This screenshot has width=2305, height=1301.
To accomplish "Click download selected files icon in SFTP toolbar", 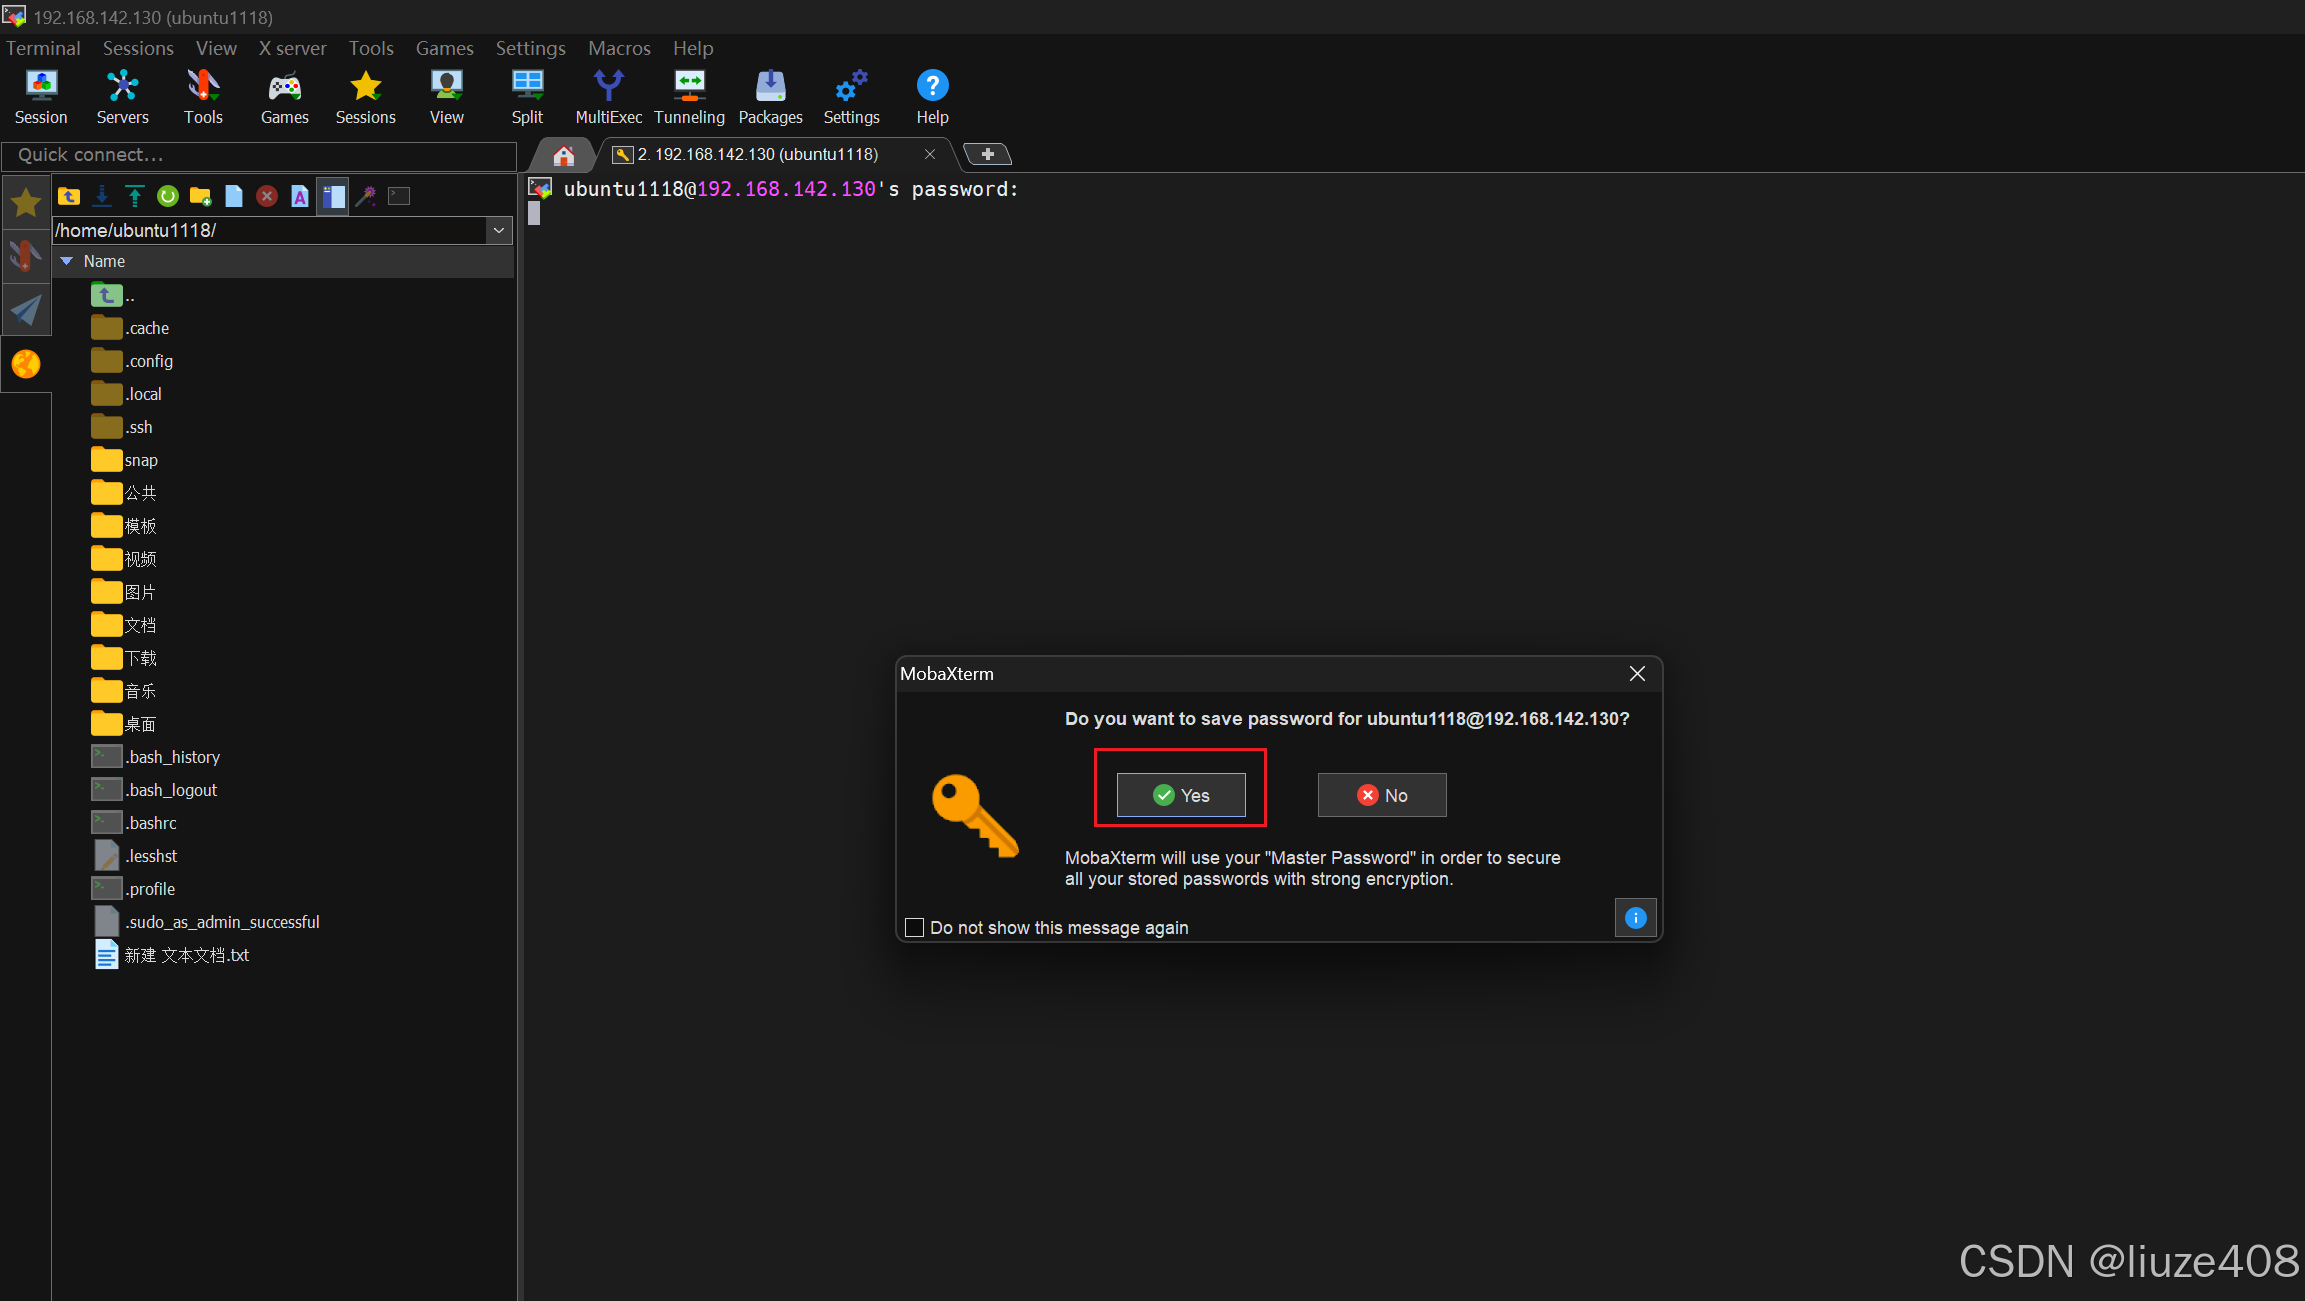I will (102, 196).
